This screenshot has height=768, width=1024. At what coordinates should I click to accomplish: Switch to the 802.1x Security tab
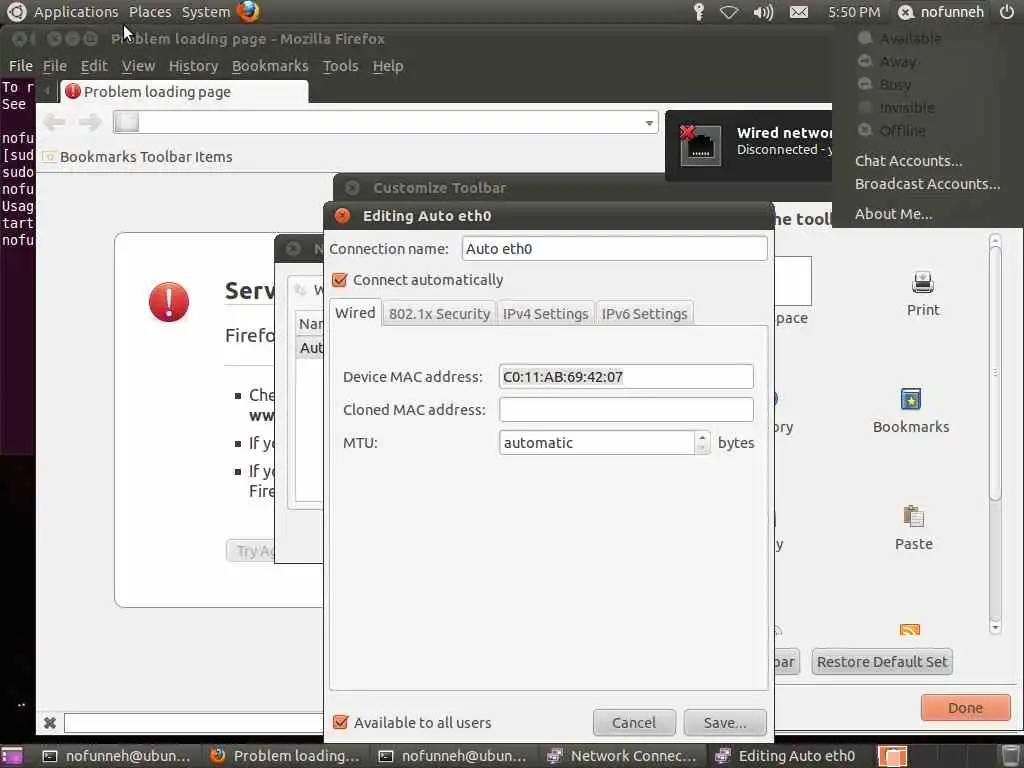[439, 314]
